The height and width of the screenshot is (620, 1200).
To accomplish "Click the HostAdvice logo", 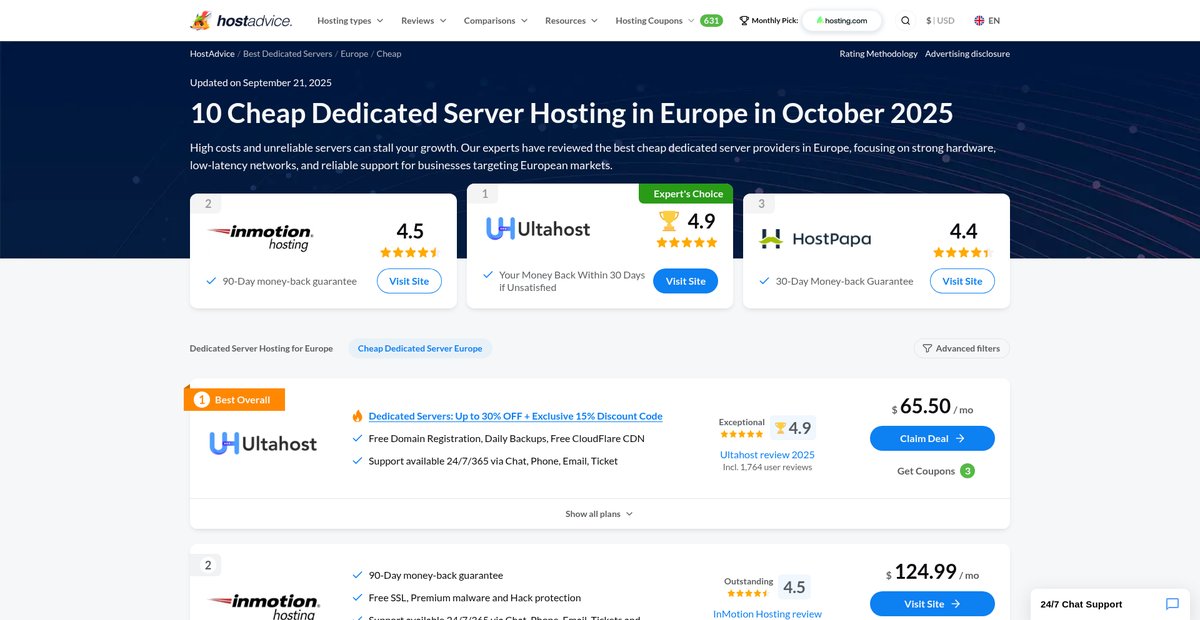I will [x=241, y=20].
